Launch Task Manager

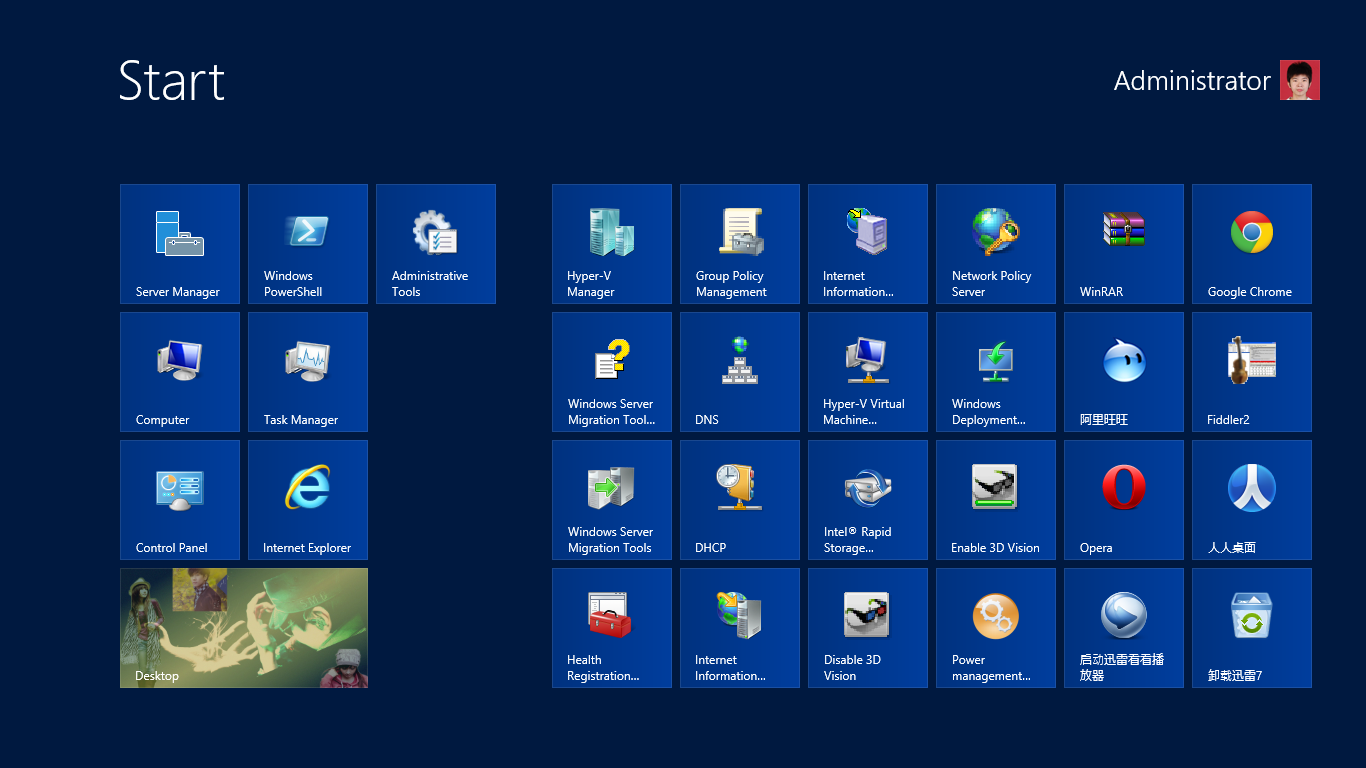pyautogui.click(x=308, y=372)
